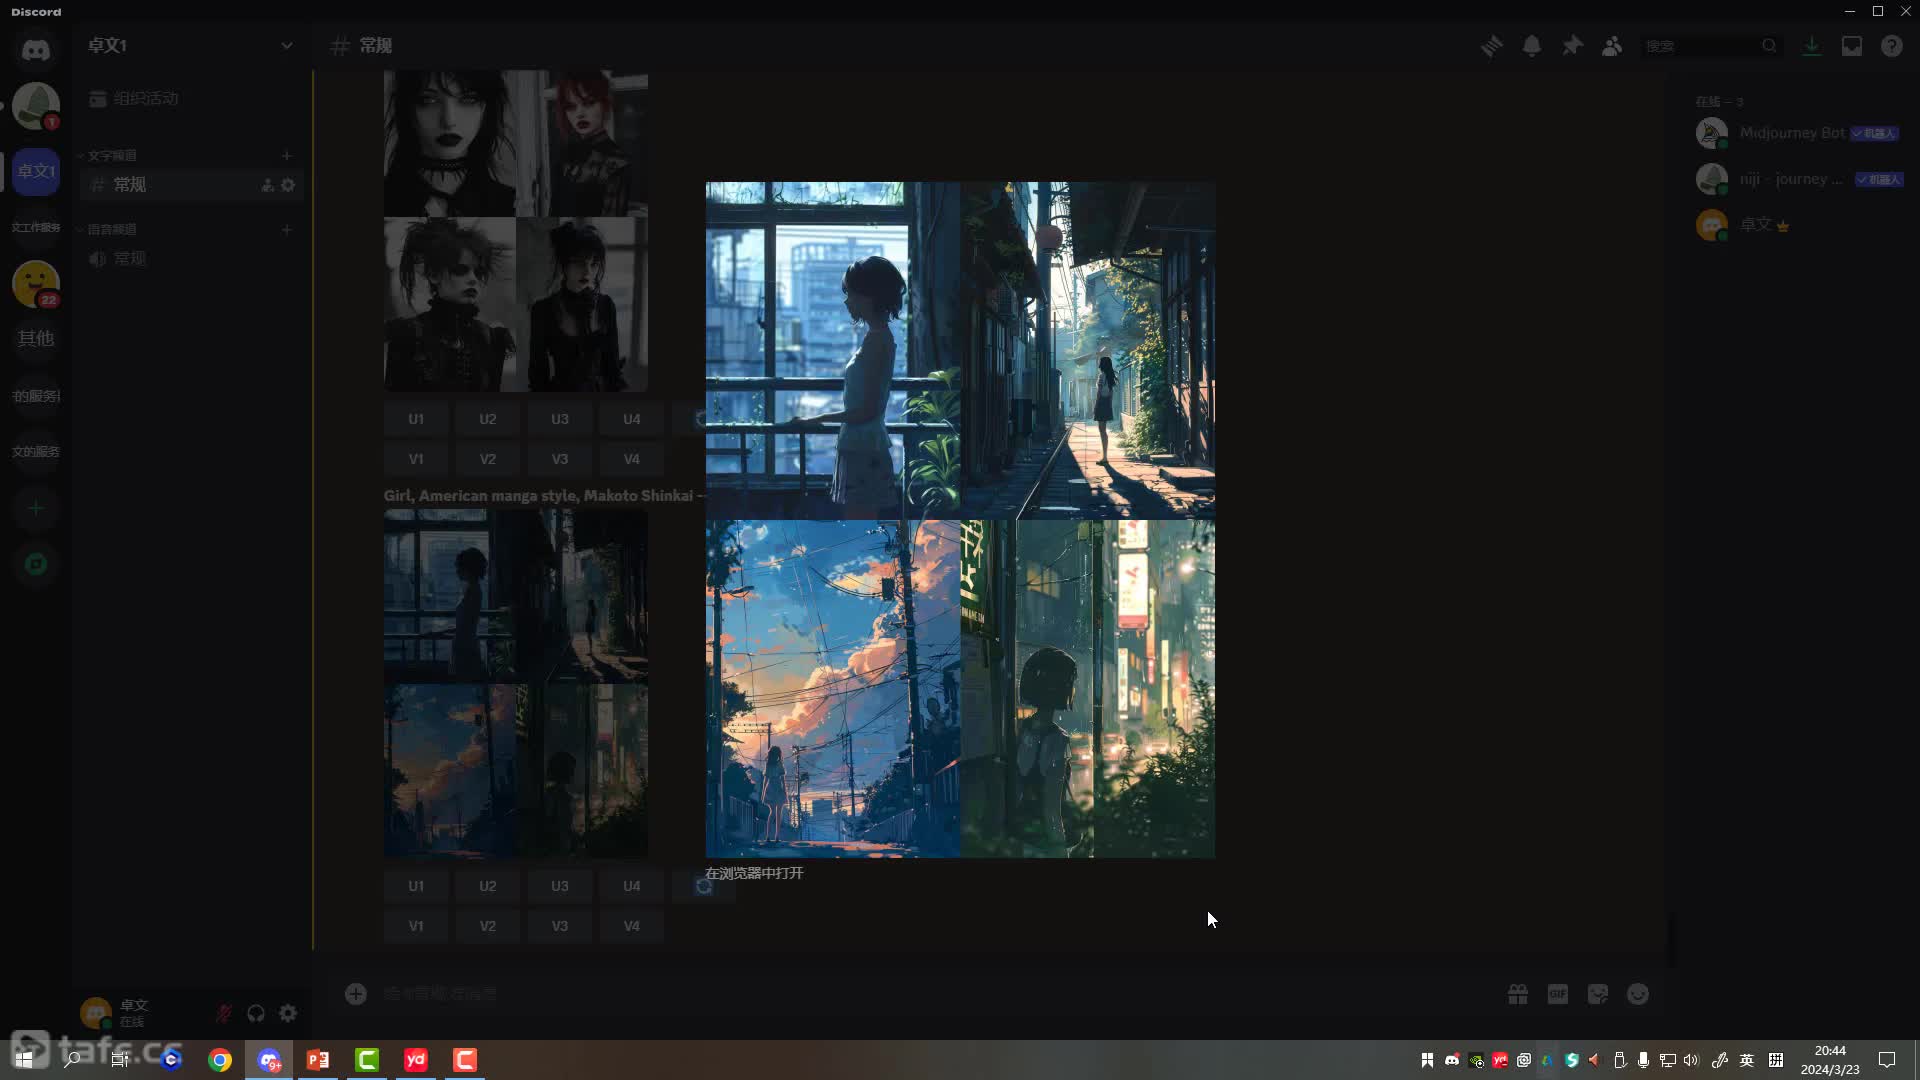This screenshot has height=1080, width=1920.
Task: Open Windows notification center
Action: (1887, 1060)
